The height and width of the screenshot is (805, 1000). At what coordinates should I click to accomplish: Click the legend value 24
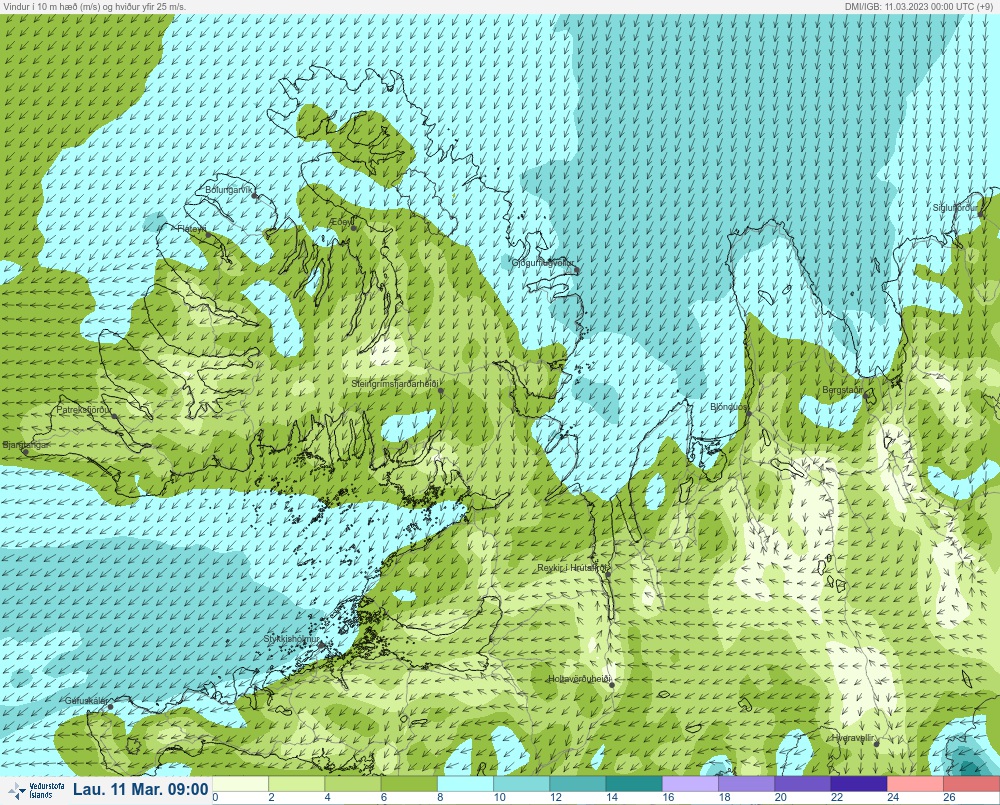click(x=893, y=797)
